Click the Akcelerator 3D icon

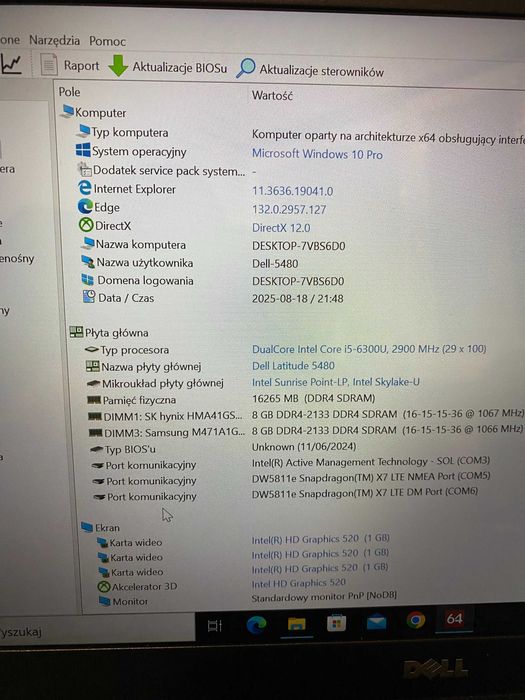[104, 586]
